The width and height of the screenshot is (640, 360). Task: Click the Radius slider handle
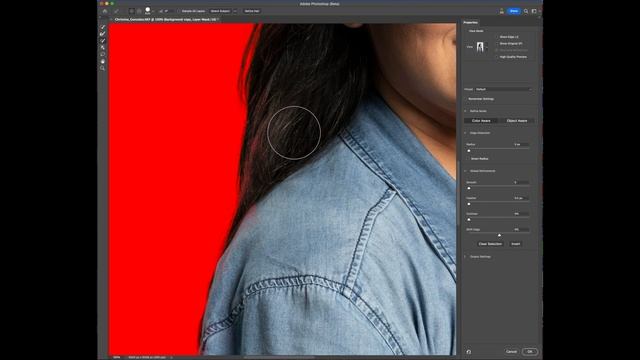point(469,151)
